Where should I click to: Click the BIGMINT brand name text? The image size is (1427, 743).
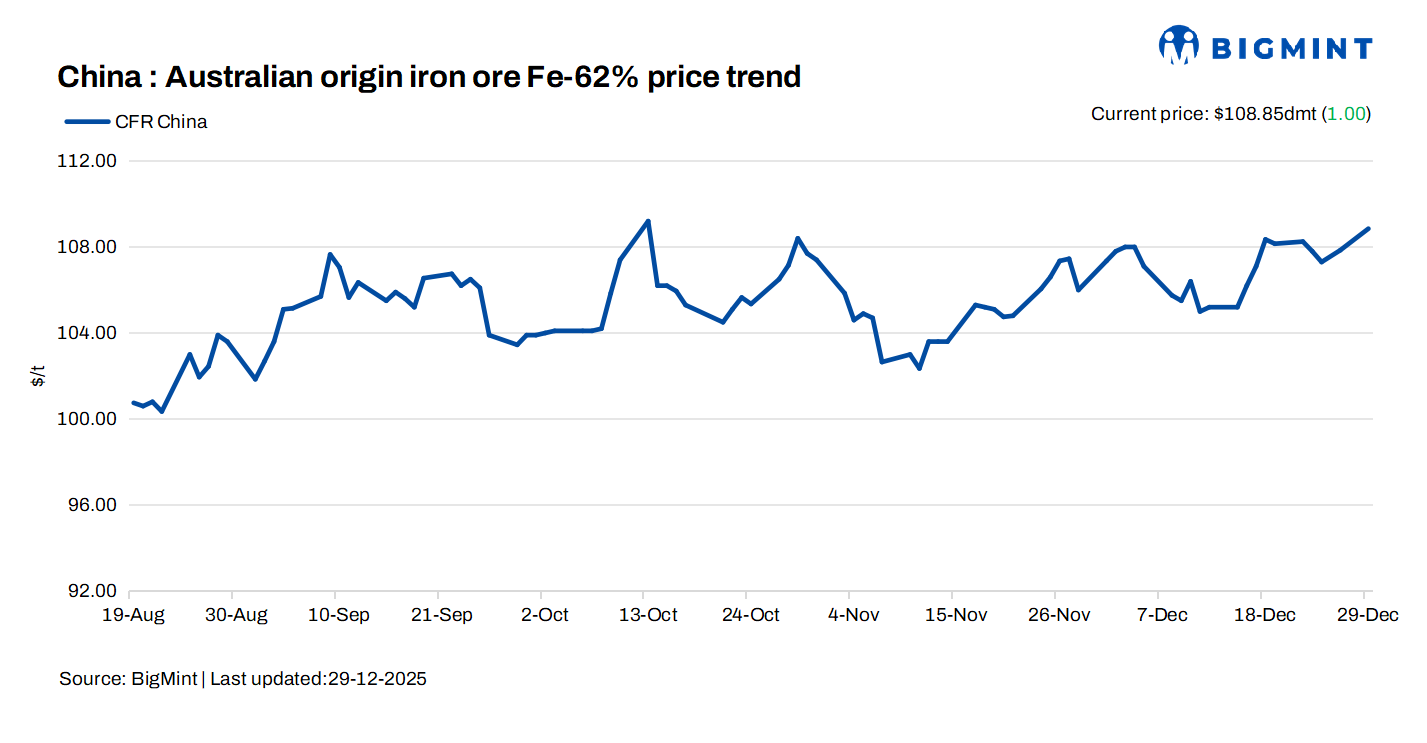click(x=1291, y=48)
